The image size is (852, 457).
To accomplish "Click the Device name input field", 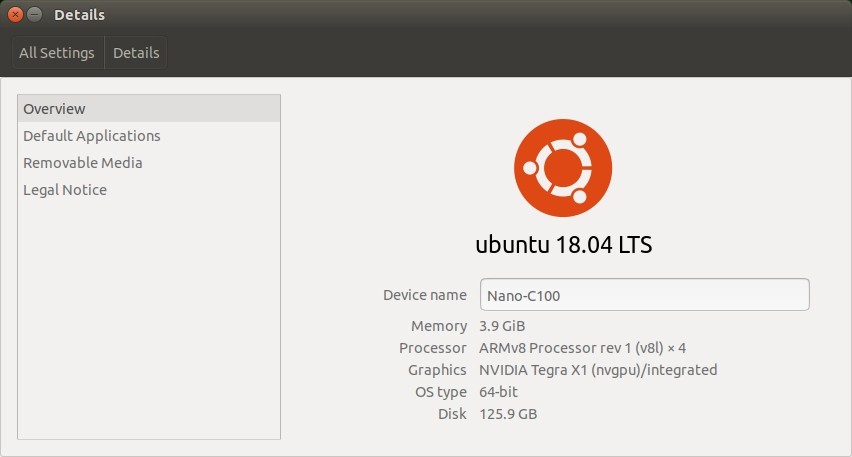I will click(644, 295).
